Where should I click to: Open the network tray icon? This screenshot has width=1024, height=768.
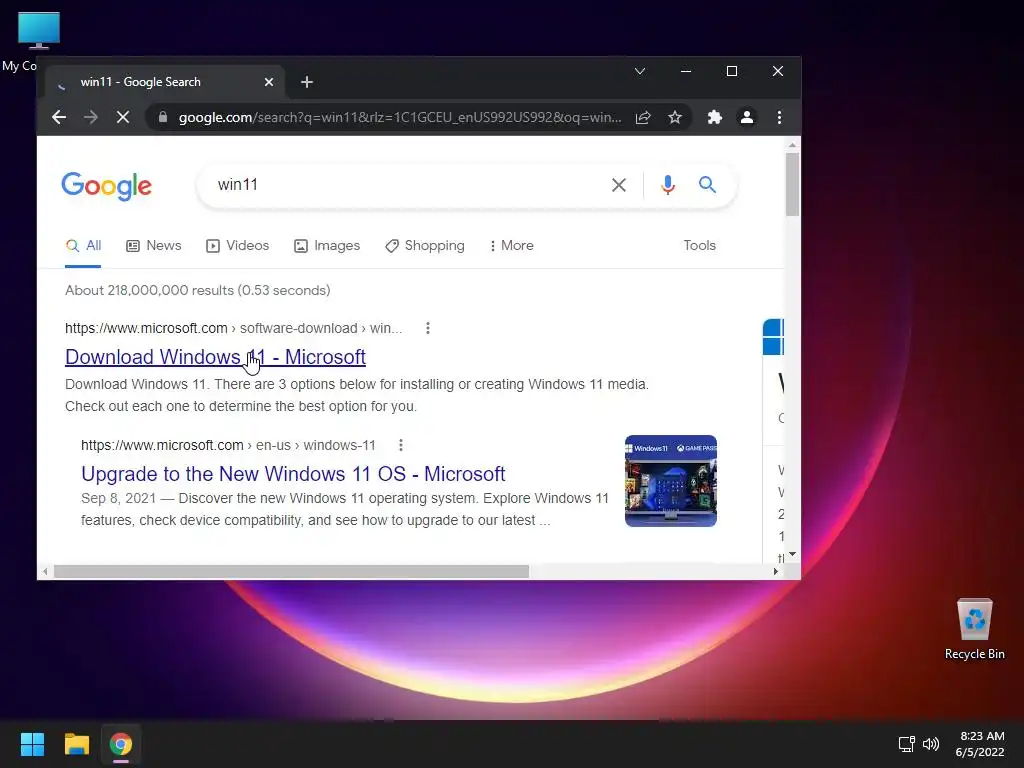point(906,744)
